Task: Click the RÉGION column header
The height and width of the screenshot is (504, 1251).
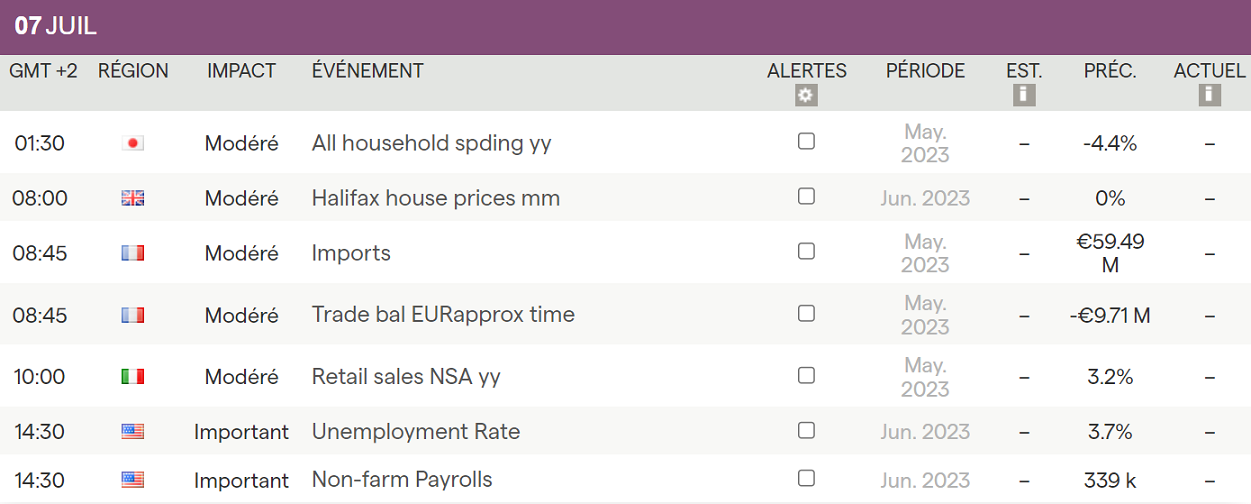Action: click(133, 71)
